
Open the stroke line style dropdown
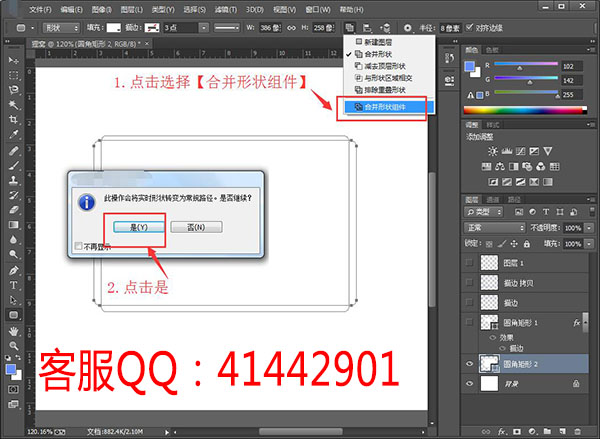click(x=227, y=28)
